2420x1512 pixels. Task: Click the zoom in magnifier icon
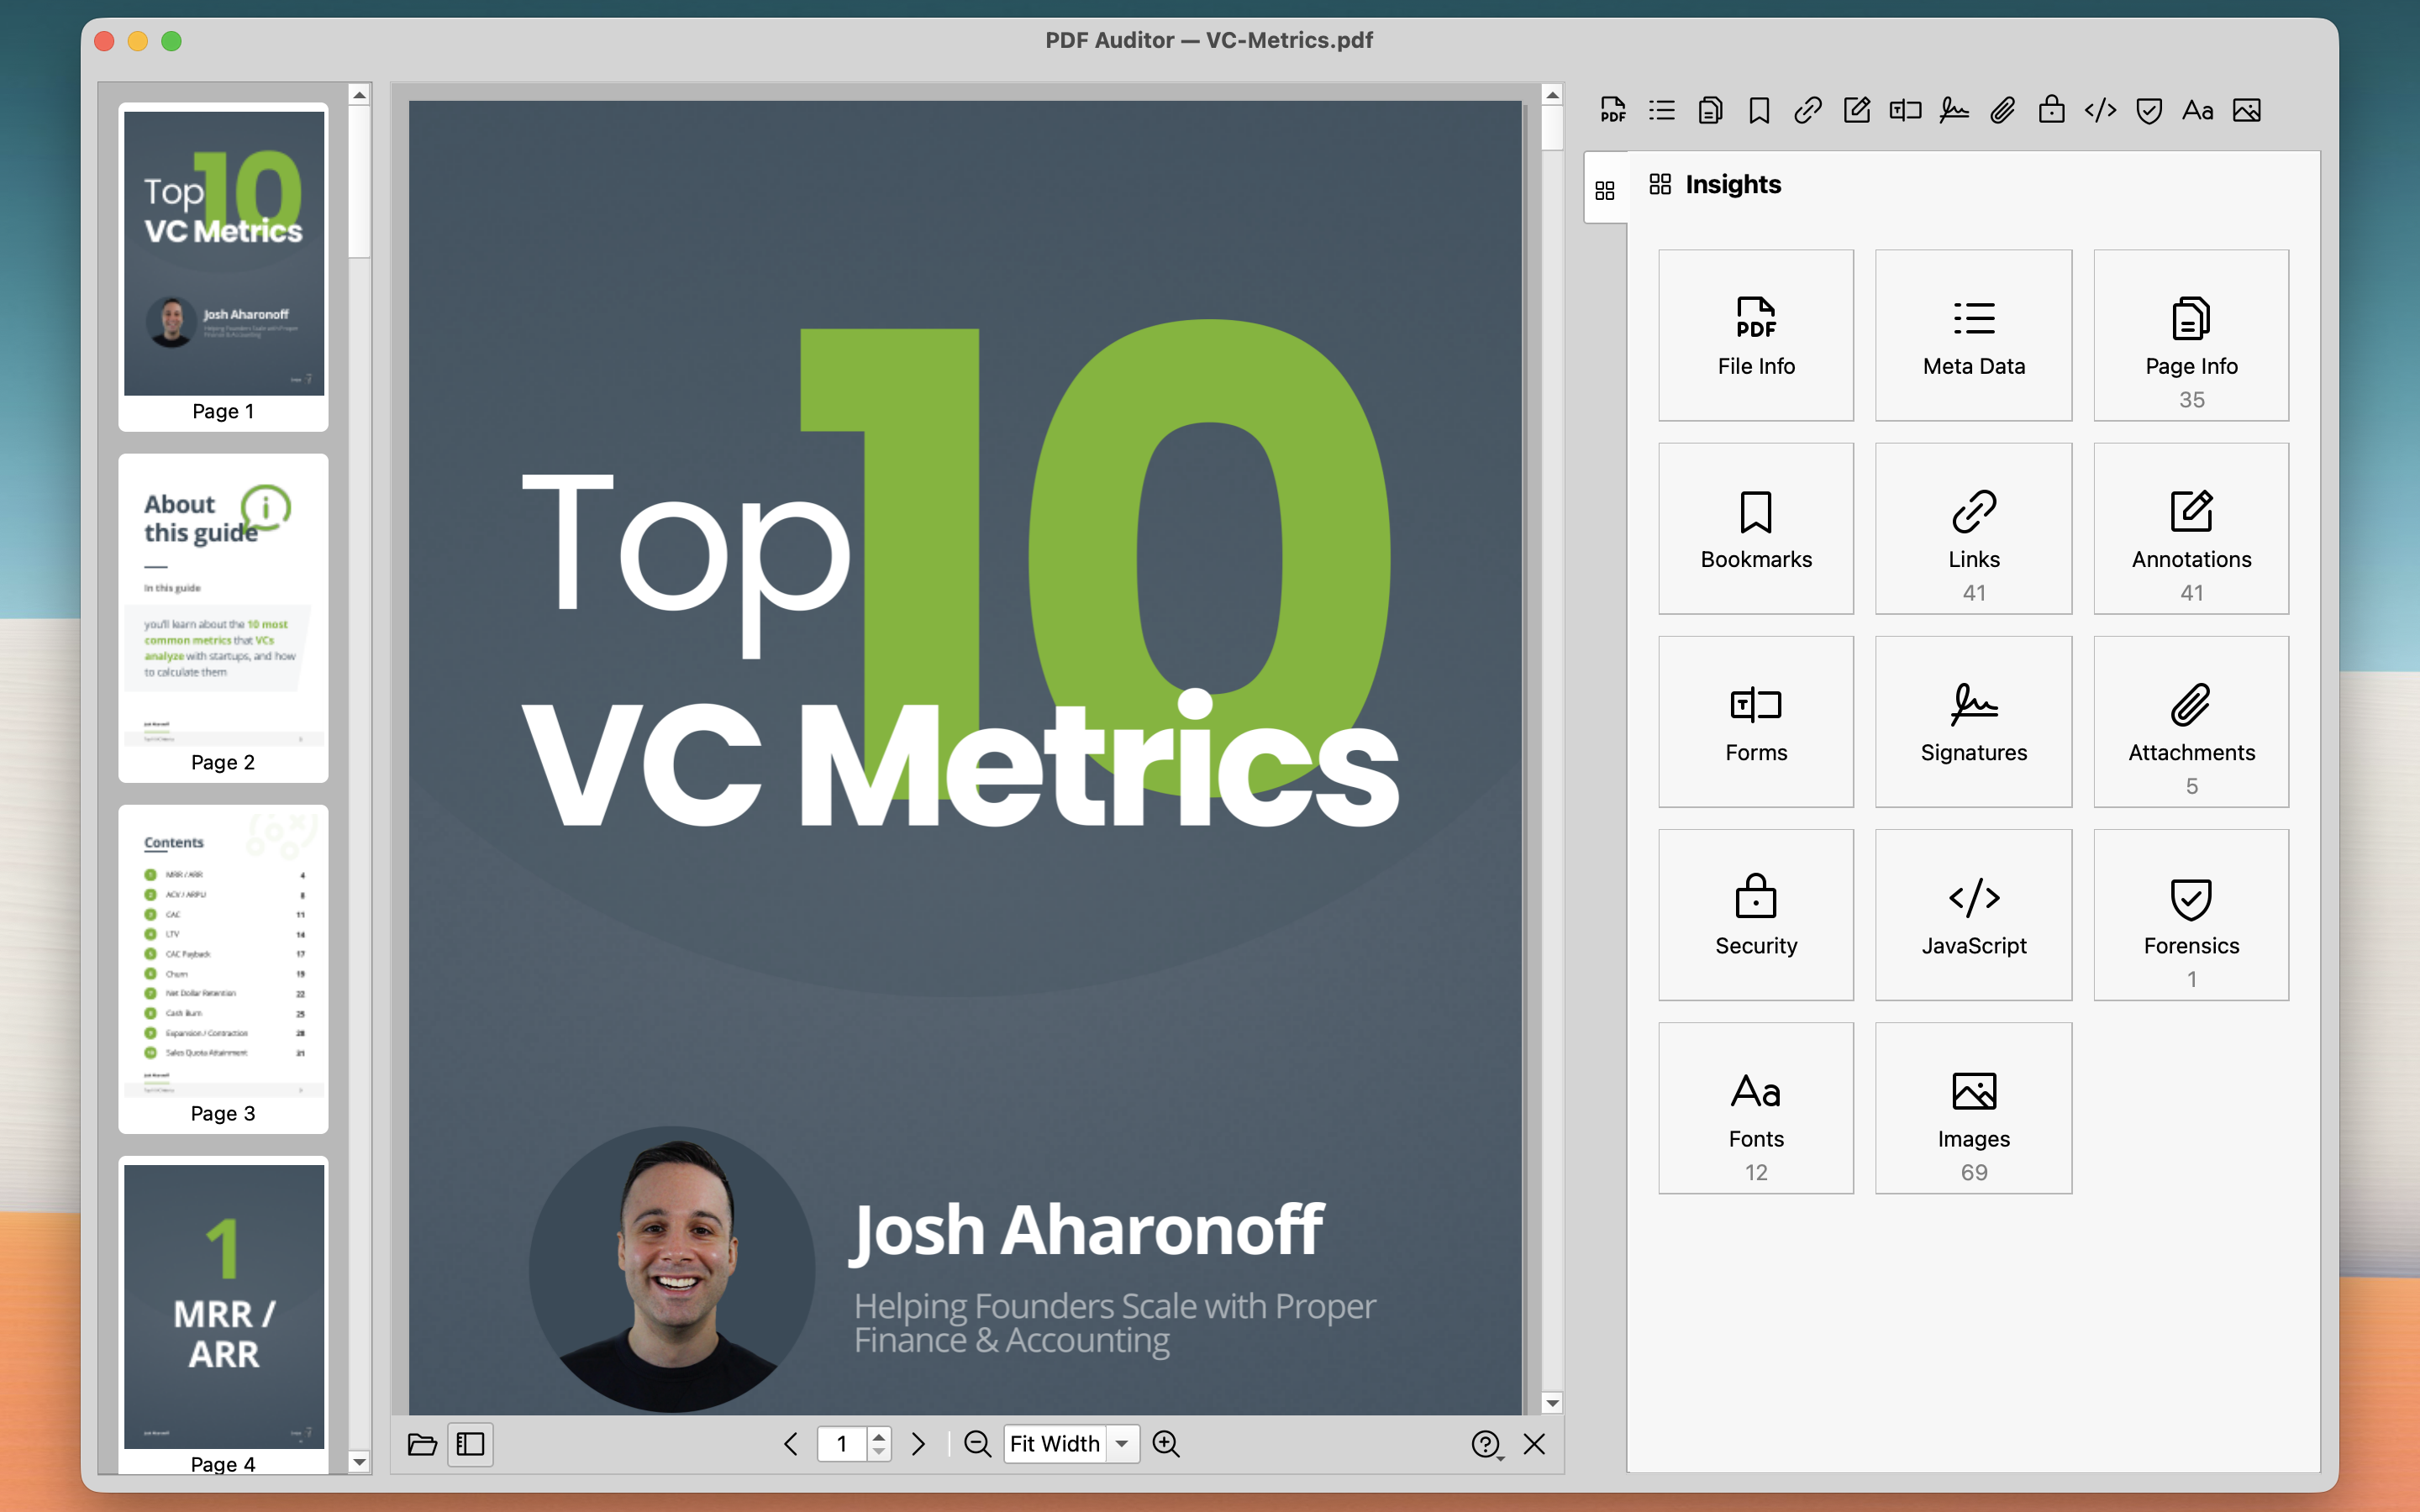pos(1166,1444)
